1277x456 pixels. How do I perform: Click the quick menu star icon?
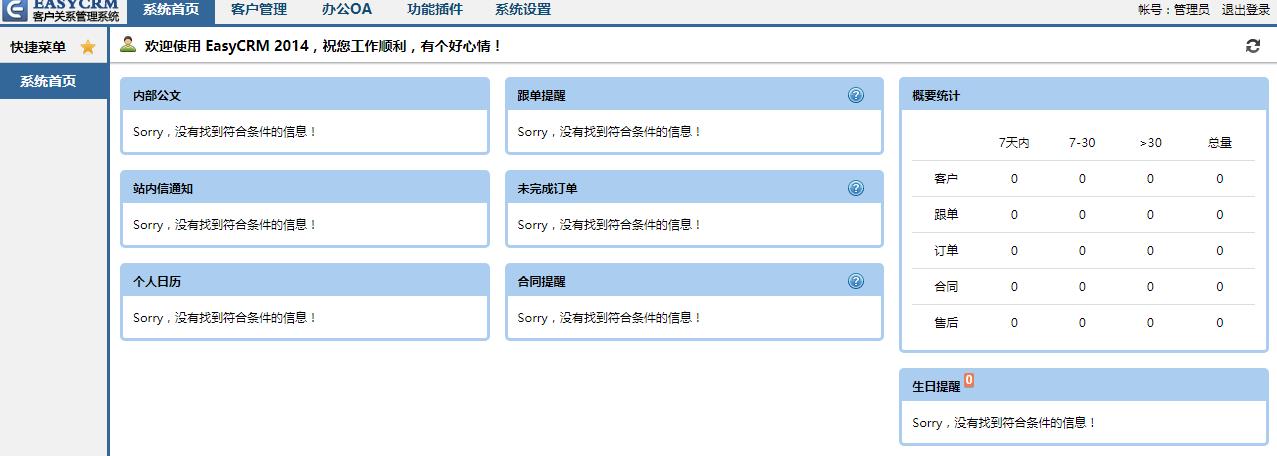(x=88, y=47)
